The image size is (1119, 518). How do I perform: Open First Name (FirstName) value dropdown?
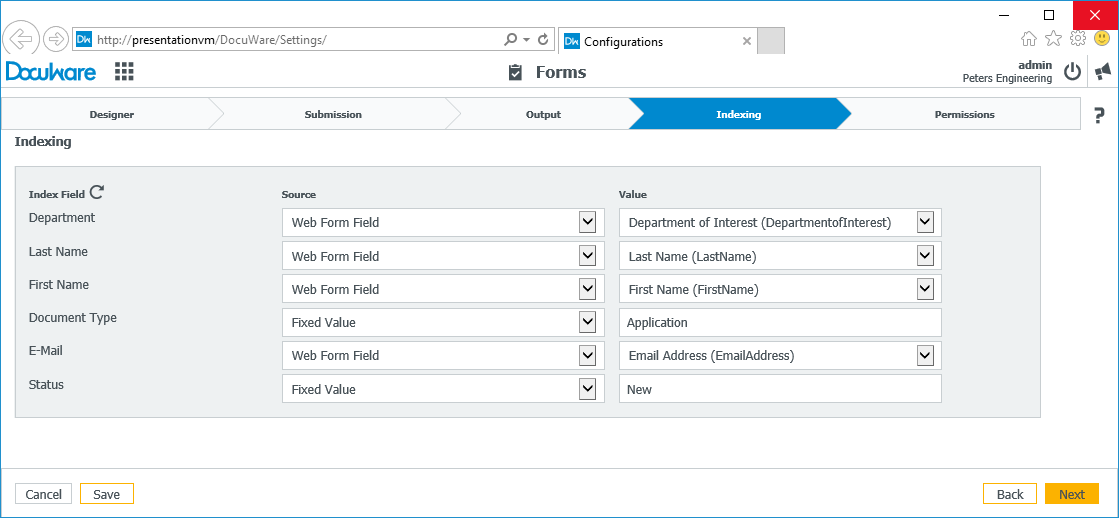point(924,289)
